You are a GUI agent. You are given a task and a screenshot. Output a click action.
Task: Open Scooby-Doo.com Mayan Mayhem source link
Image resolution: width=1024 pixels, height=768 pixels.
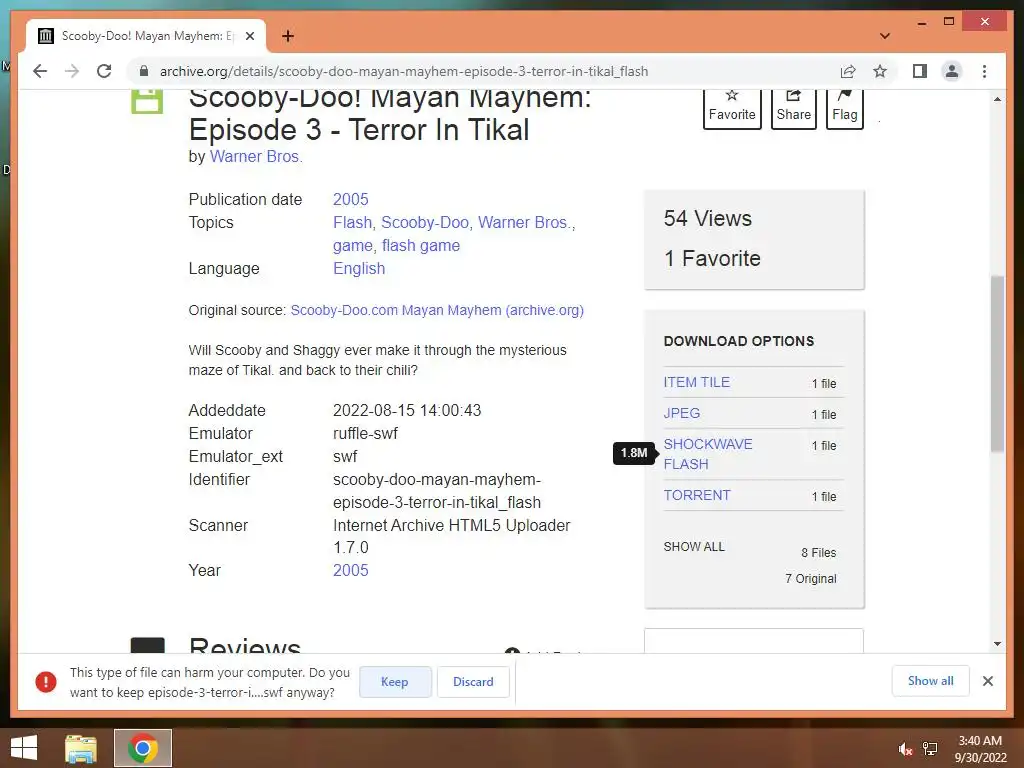437,310
